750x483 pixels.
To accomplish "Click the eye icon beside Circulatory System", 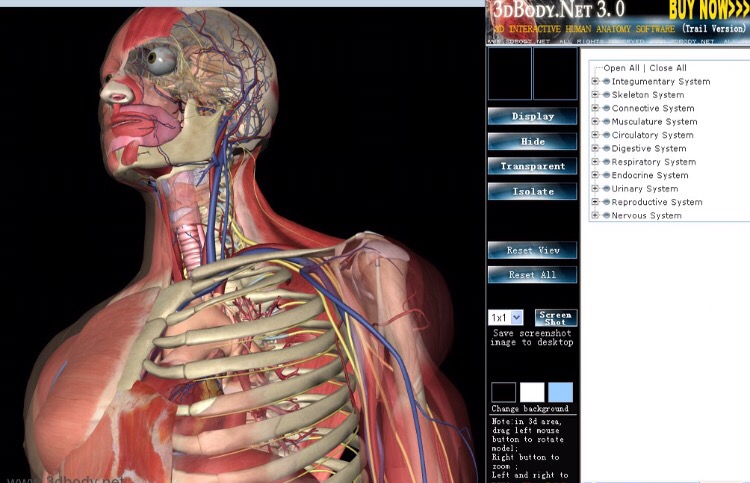I will [x=606, y=135].
